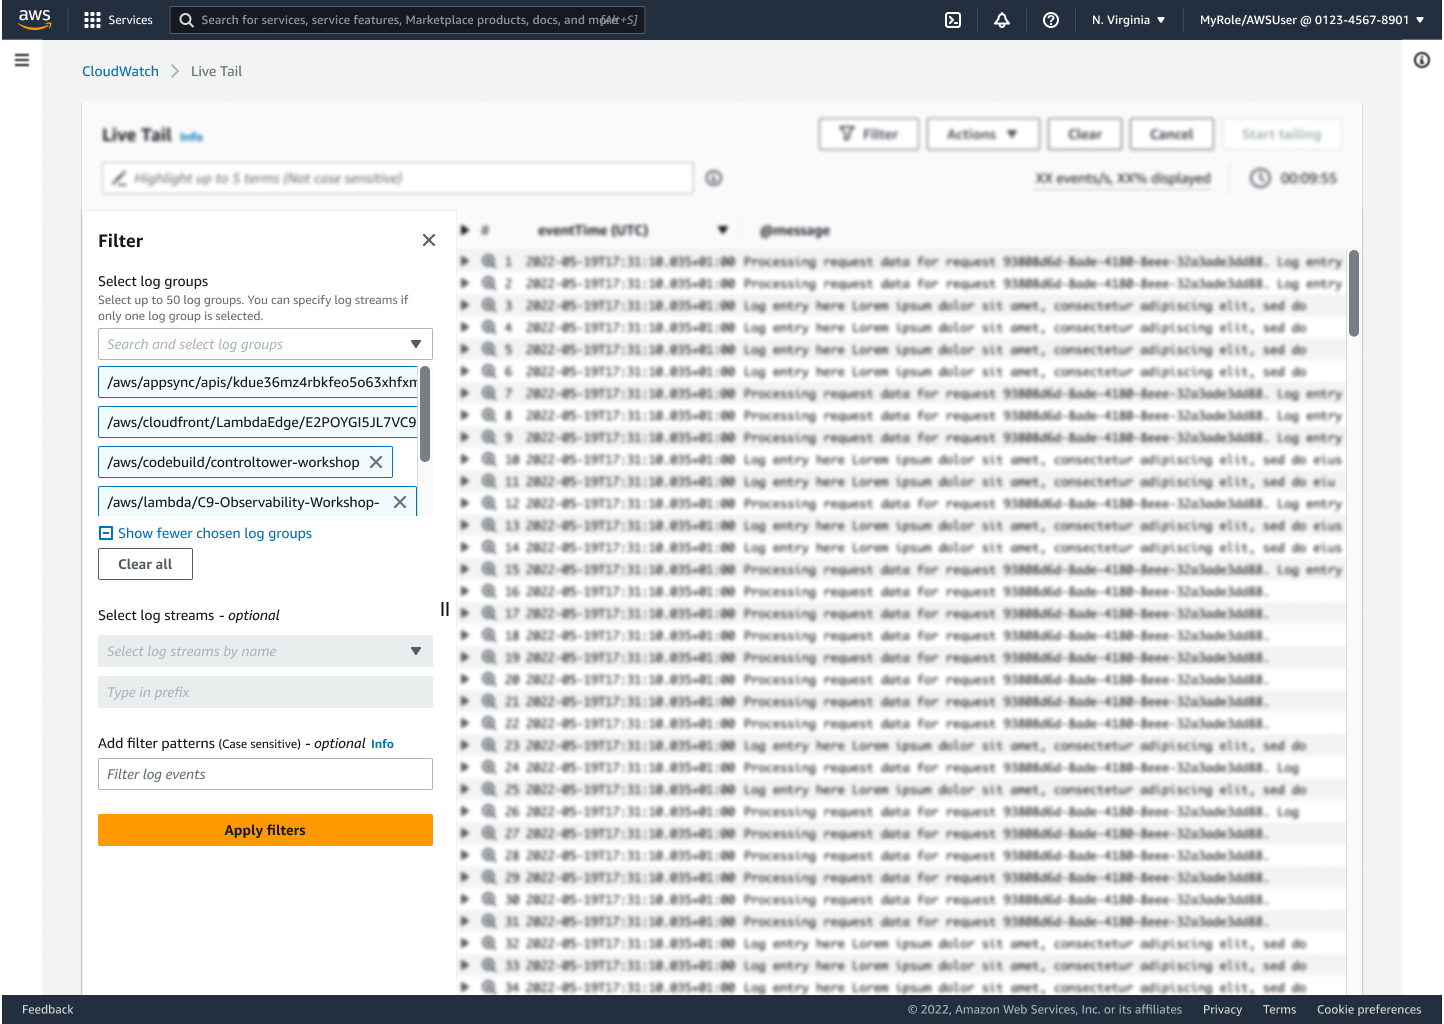Viewport: 1444px width, 1024px height.
Task: Open the Info link beside Live Tail title
Action: tap(191, 136)
